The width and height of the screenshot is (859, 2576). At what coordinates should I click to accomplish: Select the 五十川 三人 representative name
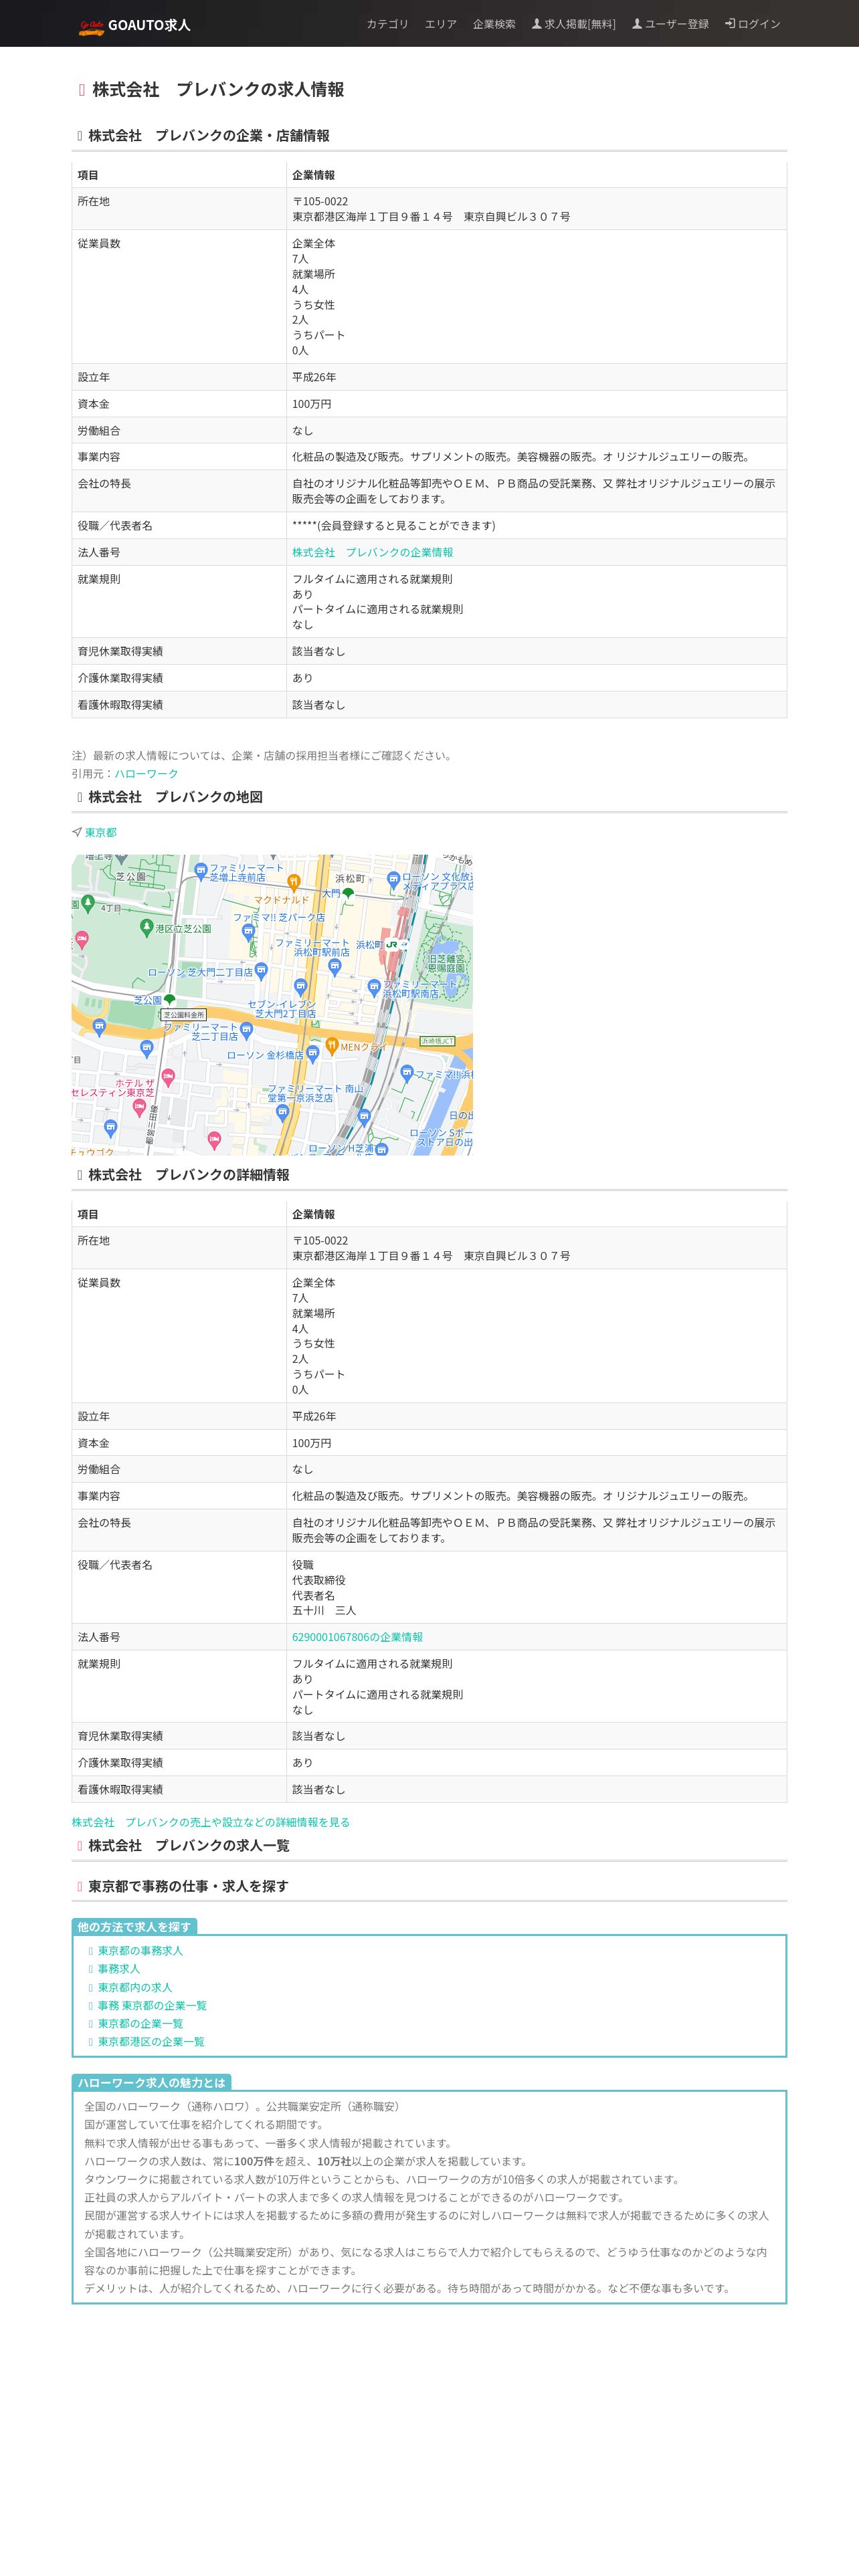click(324, 1610)
